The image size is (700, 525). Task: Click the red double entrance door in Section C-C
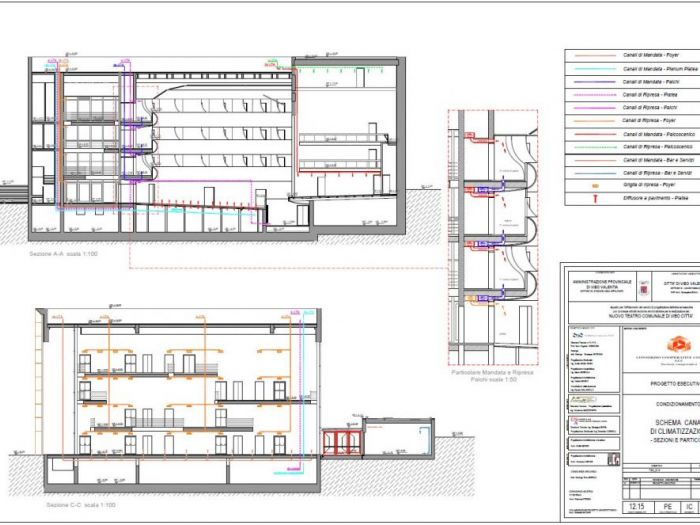coord(342,442)
